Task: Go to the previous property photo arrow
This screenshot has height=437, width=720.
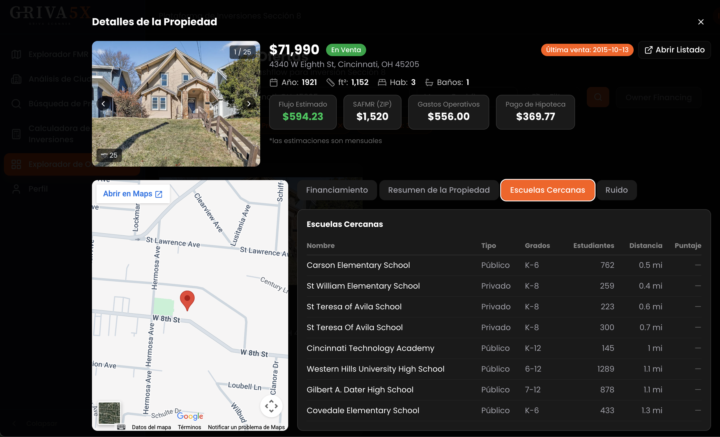Action: click(103, 104)
